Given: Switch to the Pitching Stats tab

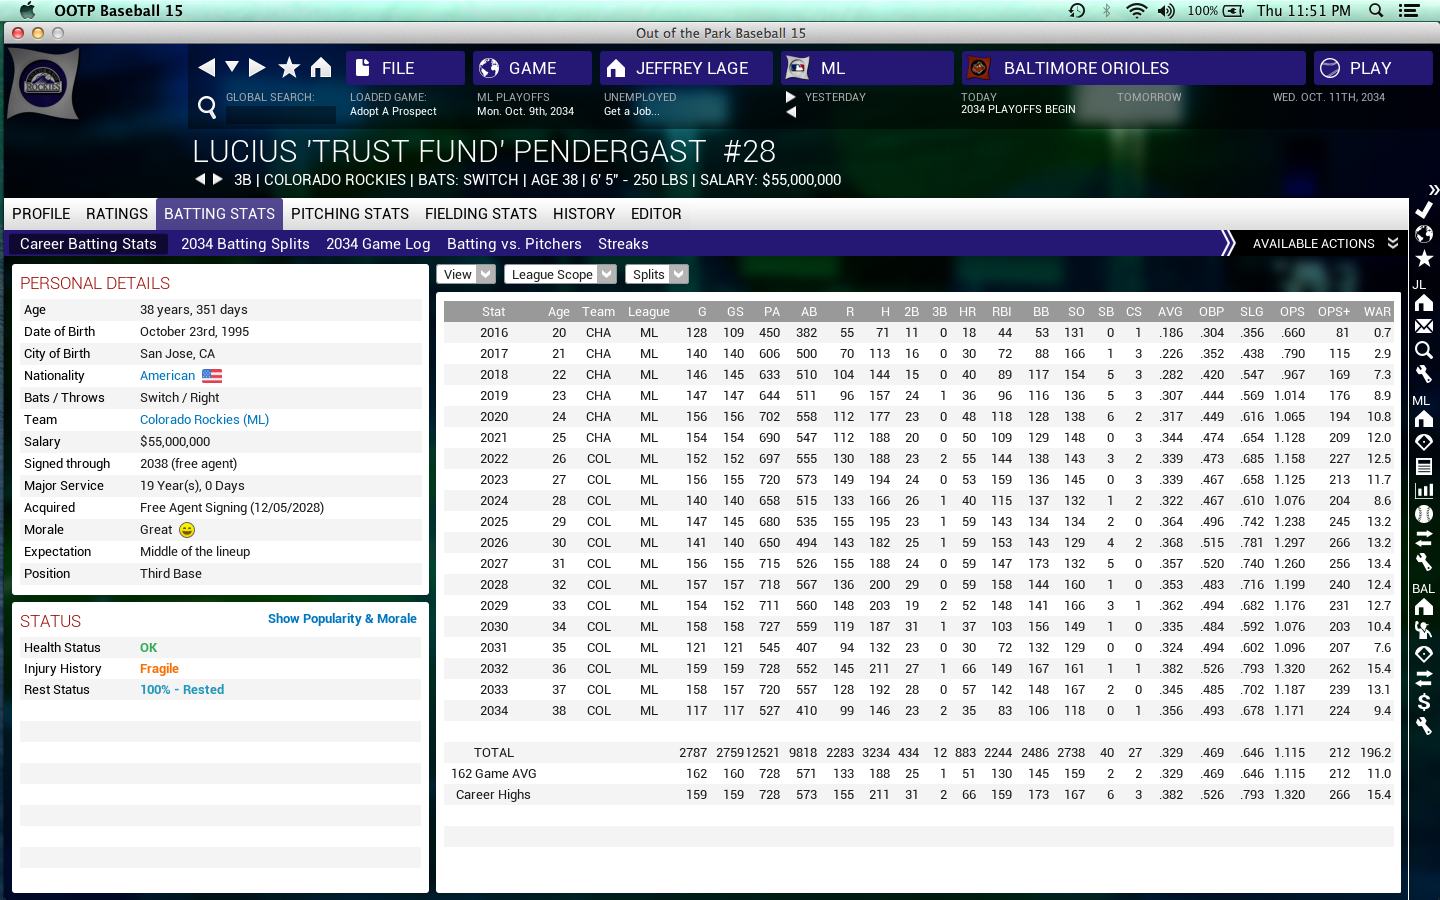Looking at the screenshot, I should tap(349, 214).
